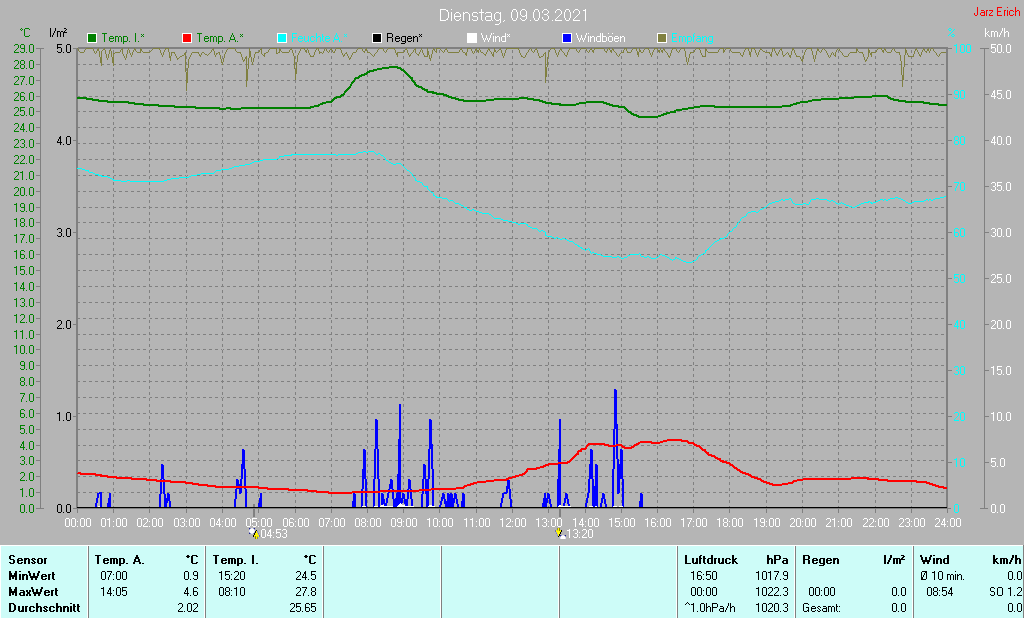Click the Temp. A. average '2.02'

pyautogui.click(x=188, y=608)
